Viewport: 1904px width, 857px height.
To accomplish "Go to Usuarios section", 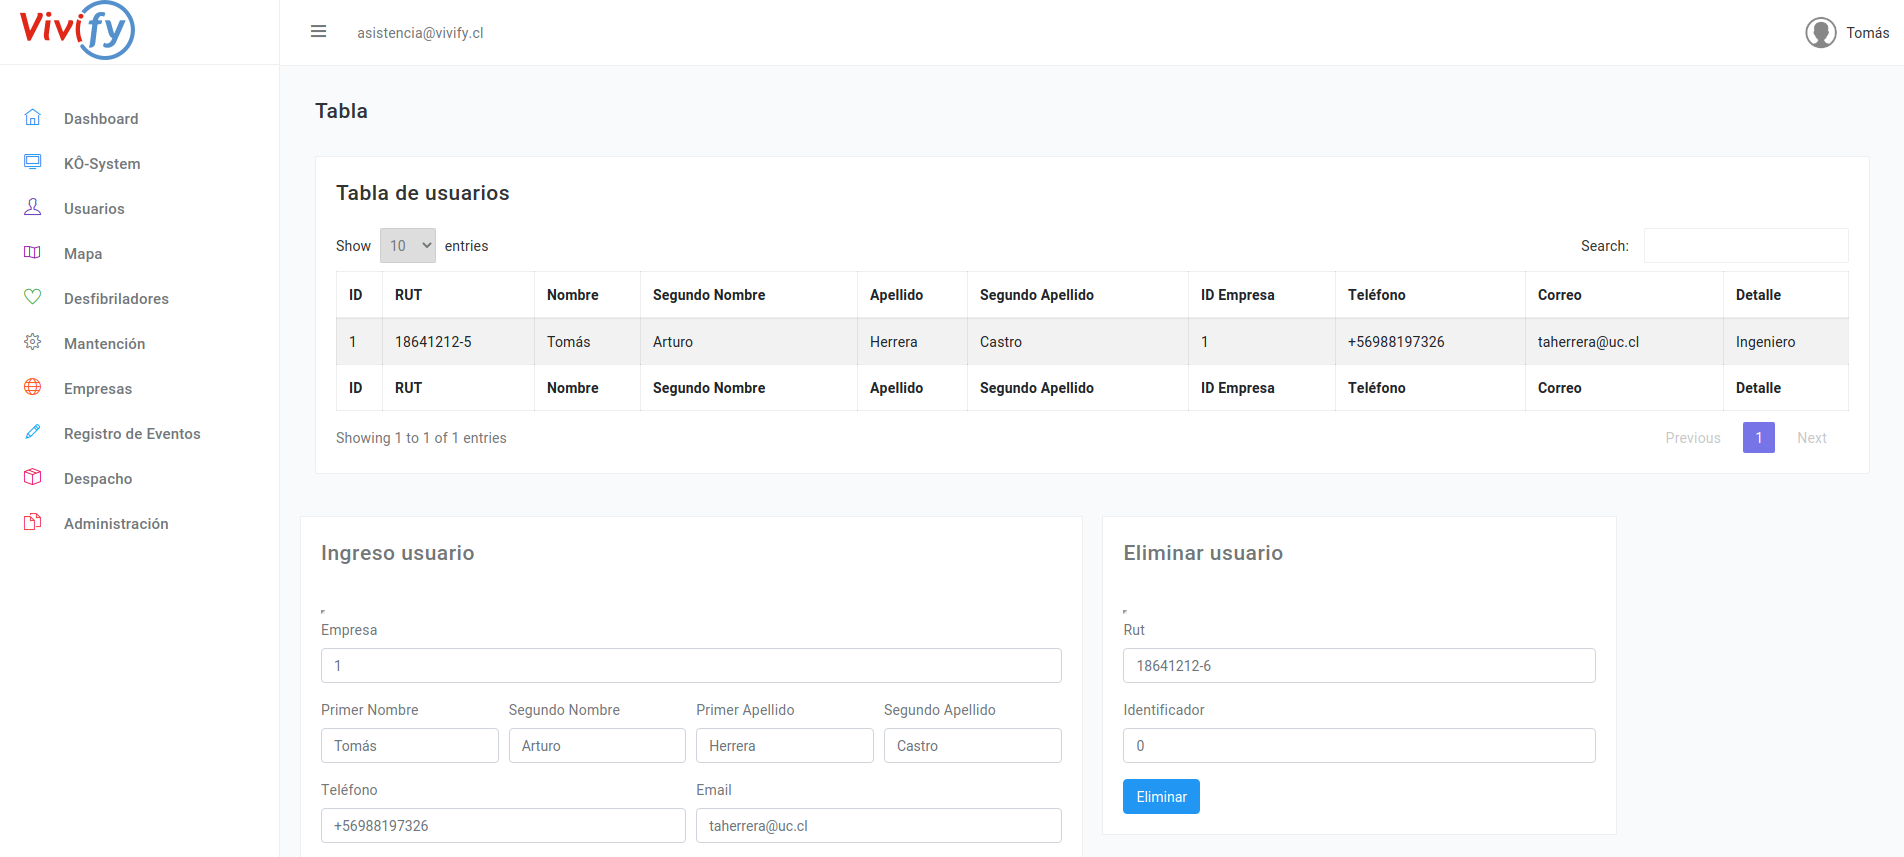I will tap(94, 209).
